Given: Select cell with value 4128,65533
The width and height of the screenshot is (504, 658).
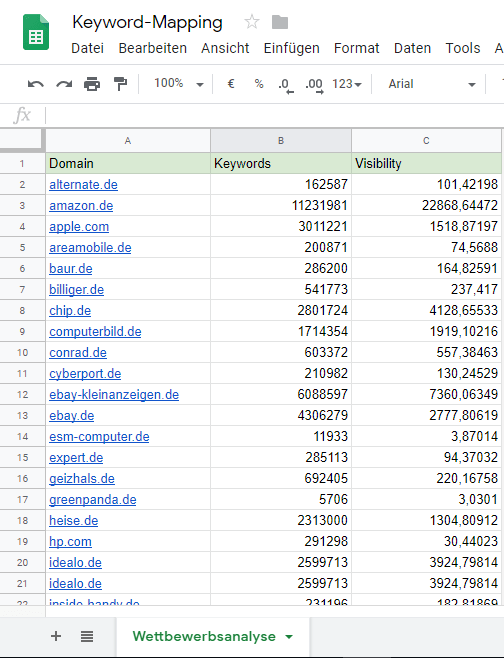Looking at the screenshot, I should coord(426,311).
